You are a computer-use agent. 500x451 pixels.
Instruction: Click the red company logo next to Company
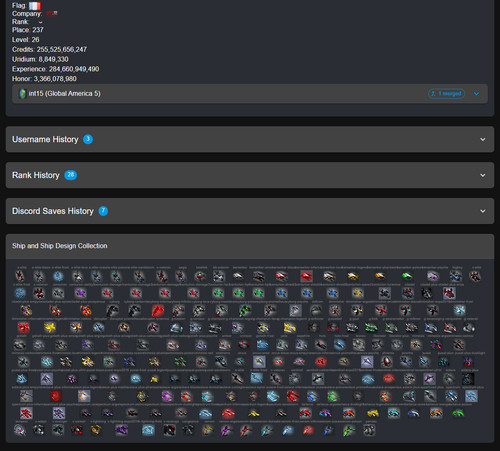pyautogui.click(x=52, y=13)
